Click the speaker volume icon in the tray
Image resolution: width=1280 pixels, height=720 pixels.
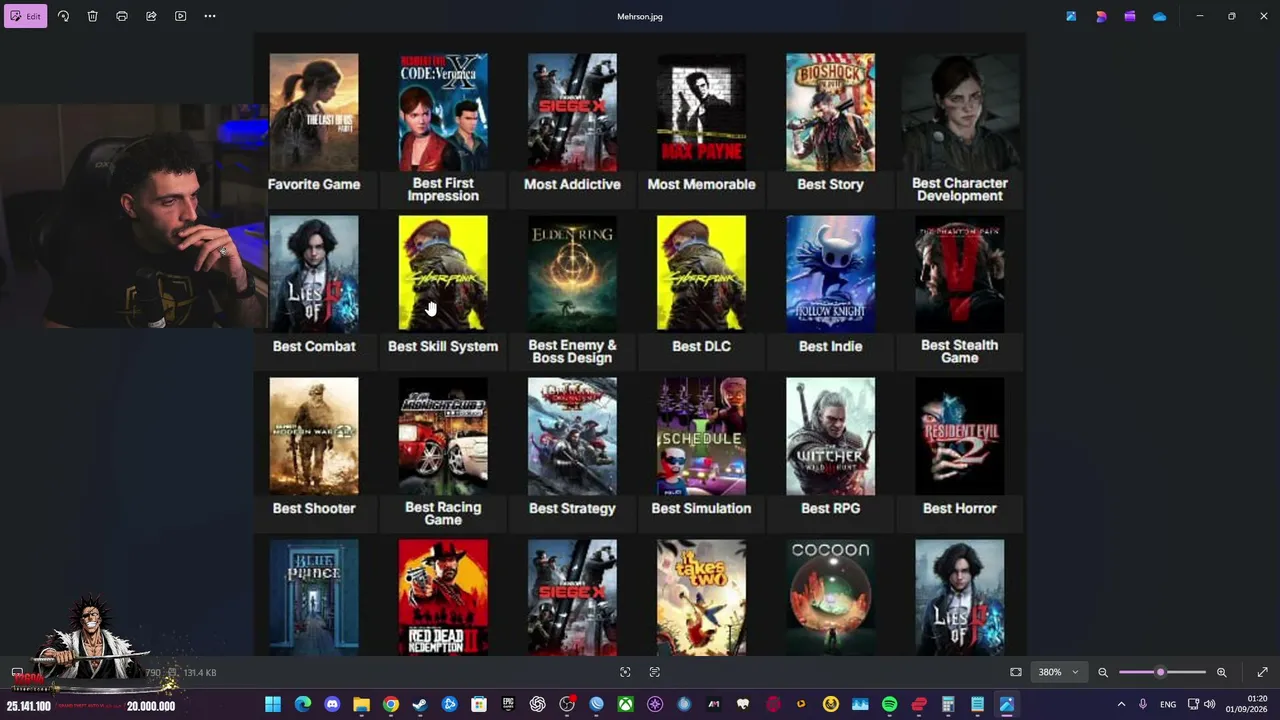1210,705
